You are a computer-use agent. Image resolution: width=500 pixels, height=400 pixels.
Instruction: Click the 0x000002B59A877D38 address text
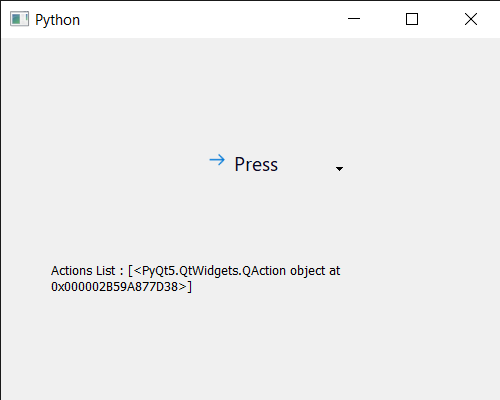point(115,287)
